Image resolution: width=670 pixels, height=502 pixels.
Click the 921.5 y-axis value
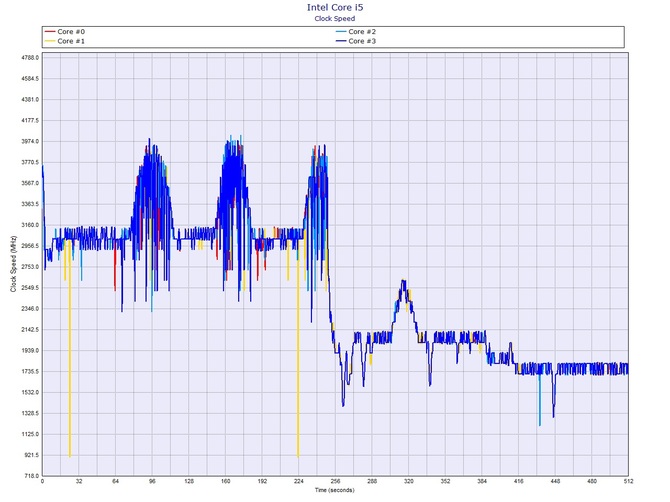[32, 455]
